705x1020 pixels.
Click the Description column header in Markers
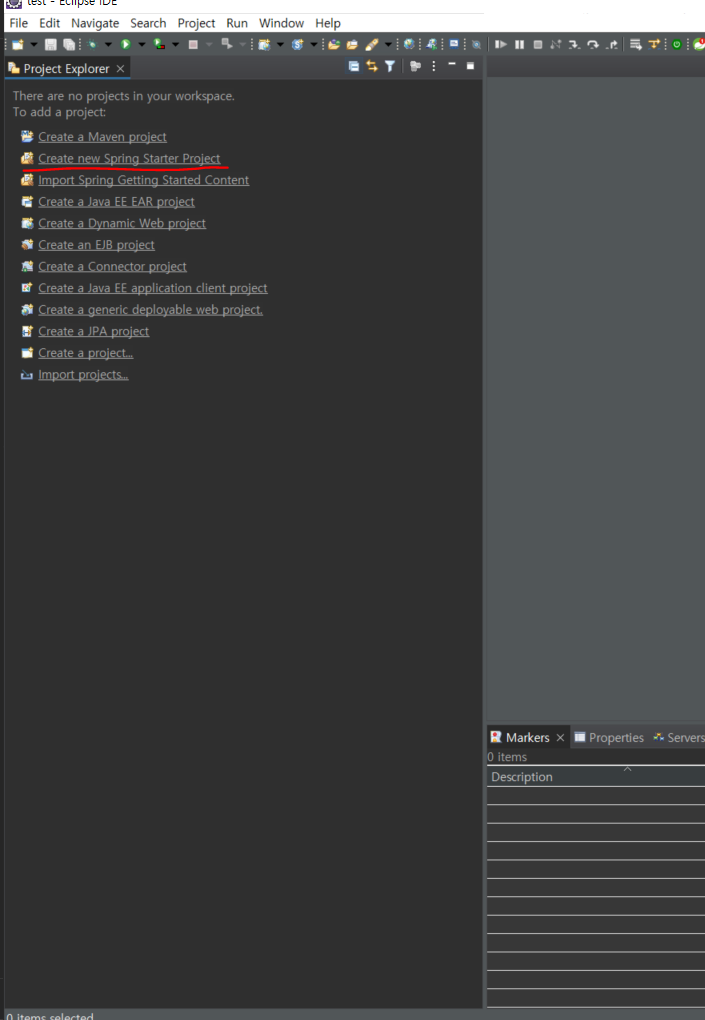[596, 777]
